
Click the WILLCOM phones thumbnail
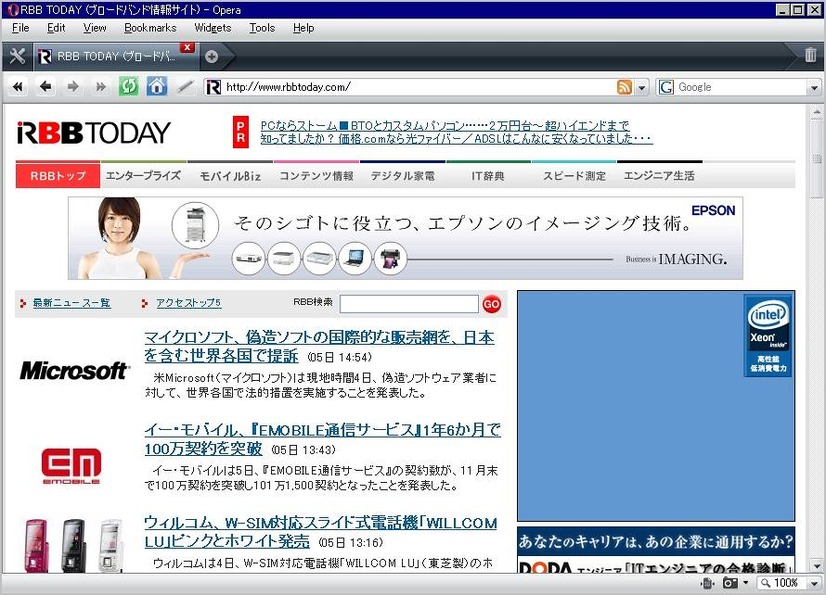[x=74, y=546]
